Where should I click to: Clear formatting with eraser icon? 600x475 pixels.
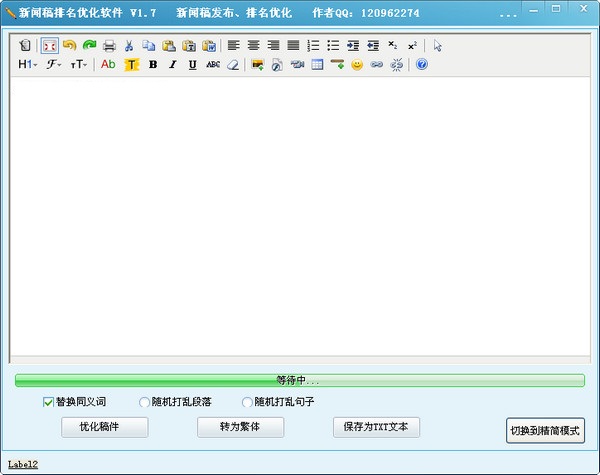(233, 65)
